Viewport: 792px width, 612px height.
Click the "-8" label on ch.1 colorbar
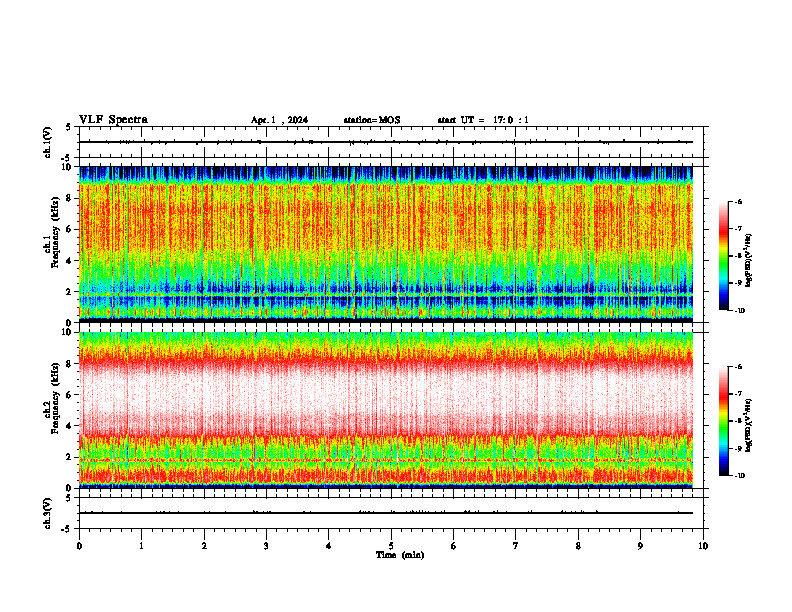(x=737, y=256)
